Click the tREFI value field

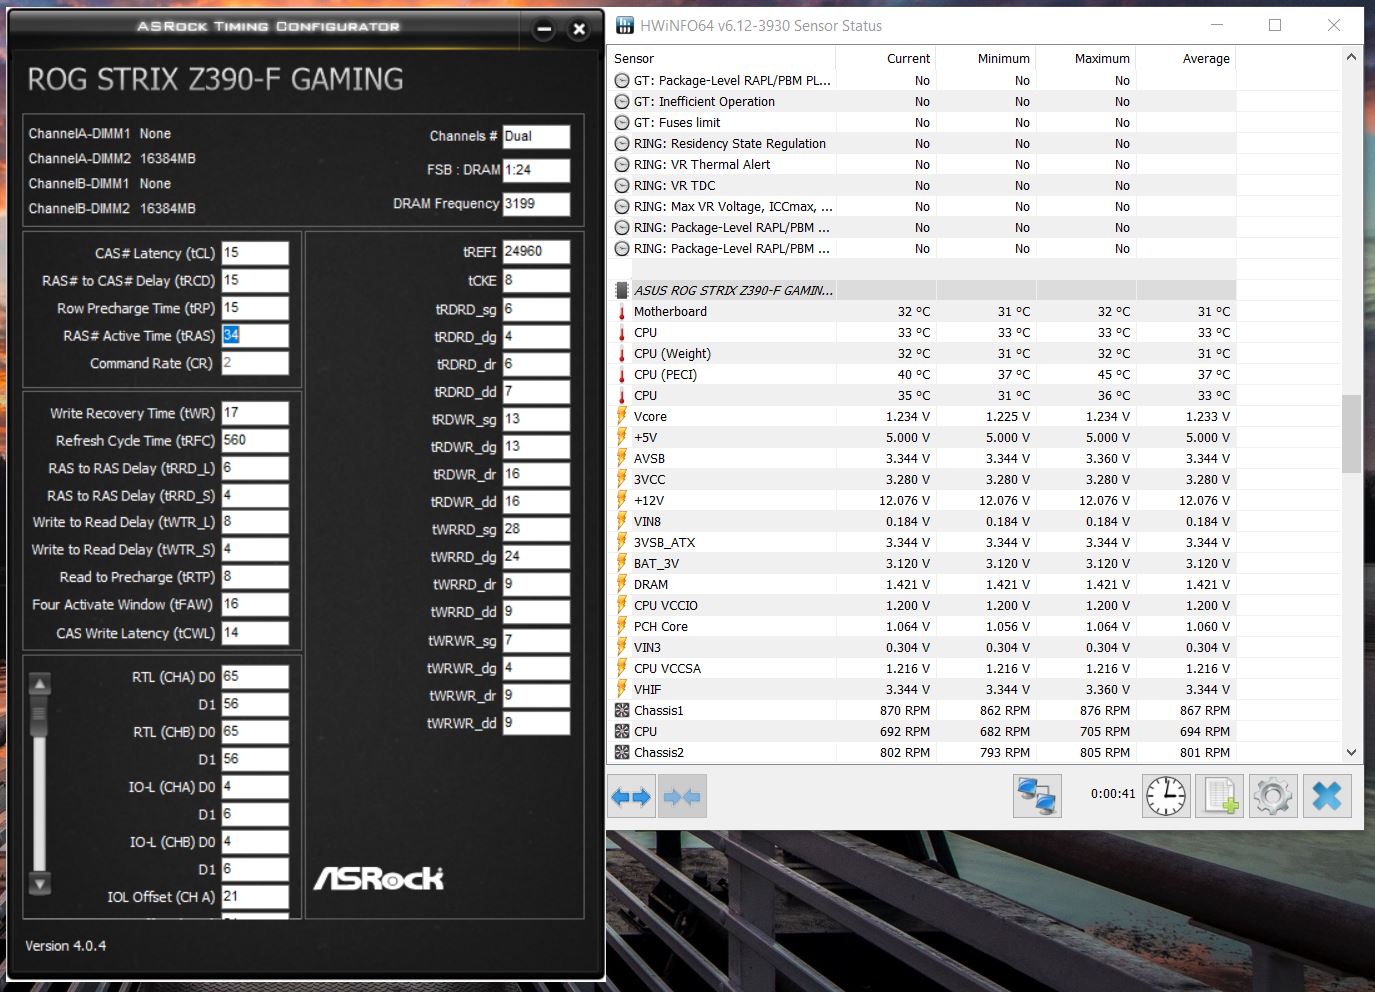coord(536,251)
